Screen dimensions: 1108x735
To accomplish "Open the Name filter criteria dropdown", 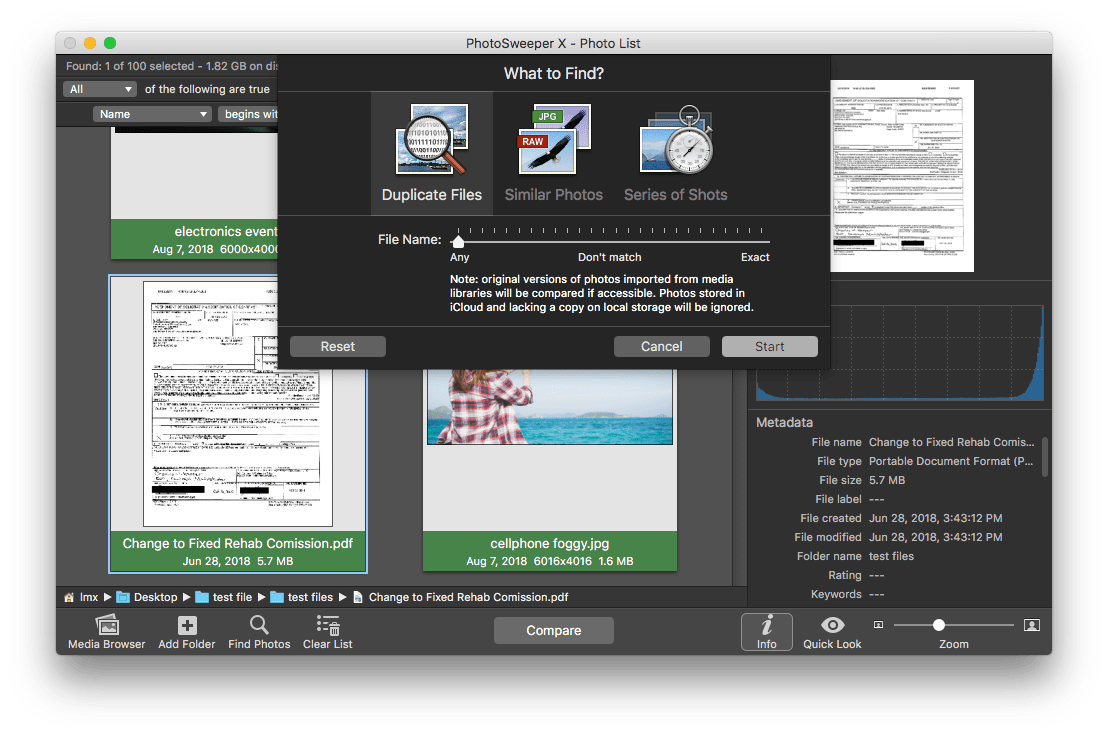I will click(152, 114).
